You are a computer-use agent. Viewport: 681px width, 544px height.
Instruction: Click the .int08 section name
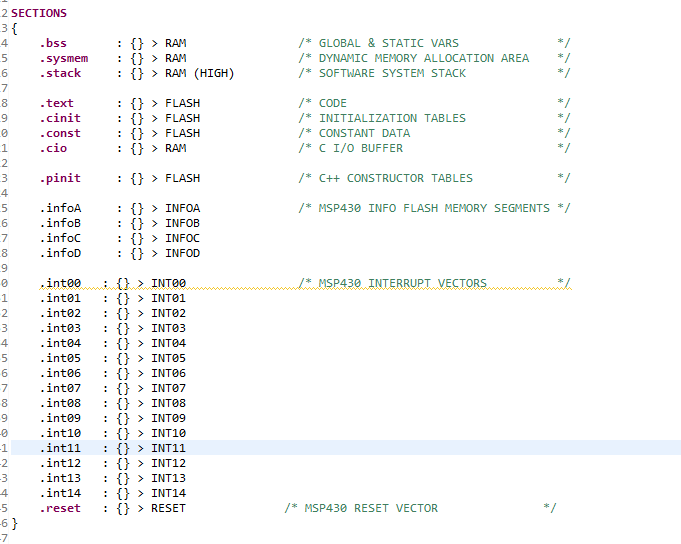[x=60, y=404]
